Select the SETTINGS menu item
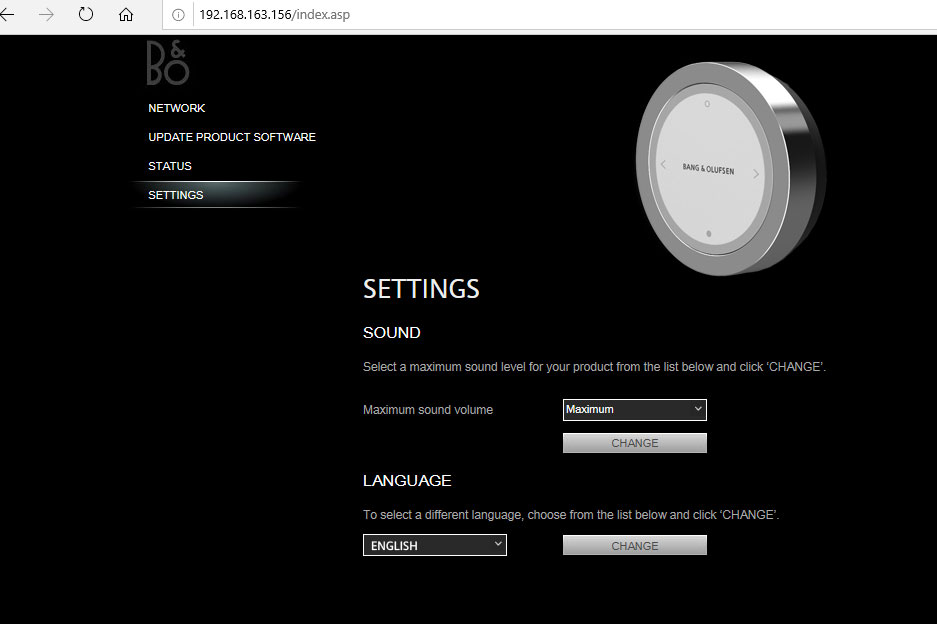Screen dimensions: 937x624 pos(176,195)
